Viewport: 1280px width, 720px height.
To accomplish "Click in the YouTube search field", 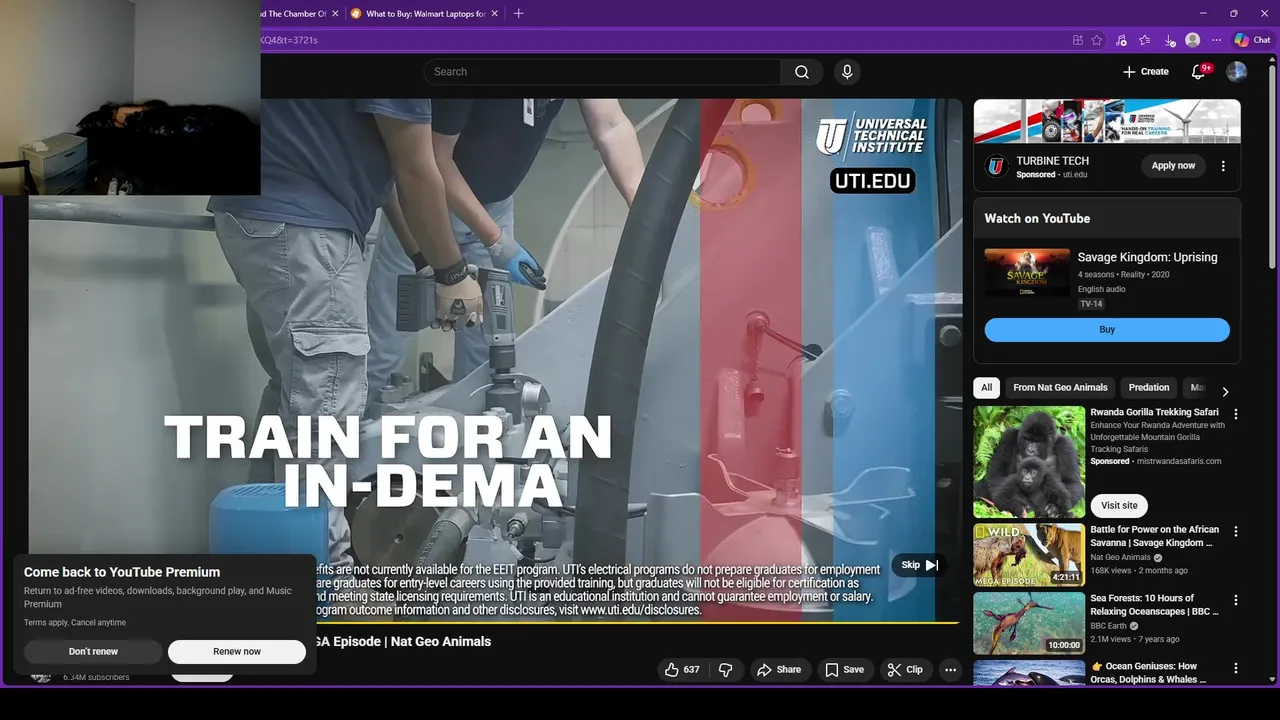I will pos(602,72).
